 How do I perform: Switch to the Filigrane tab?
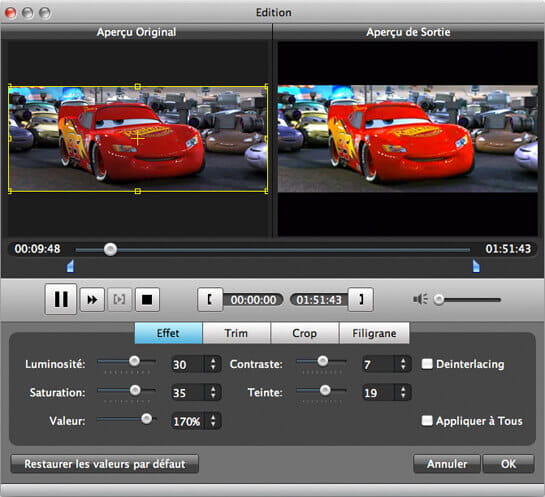374,333
